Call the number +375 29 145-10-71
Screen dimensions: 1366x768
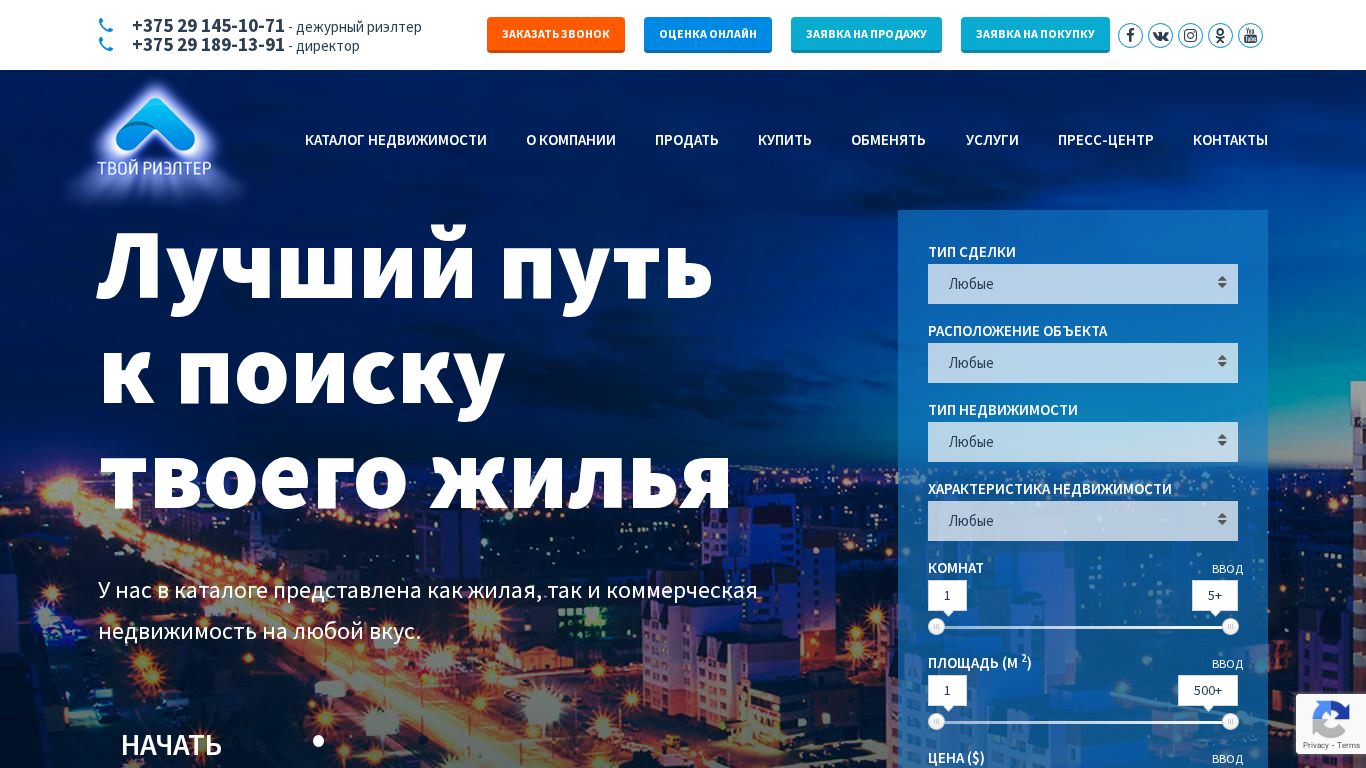point(208,26)
